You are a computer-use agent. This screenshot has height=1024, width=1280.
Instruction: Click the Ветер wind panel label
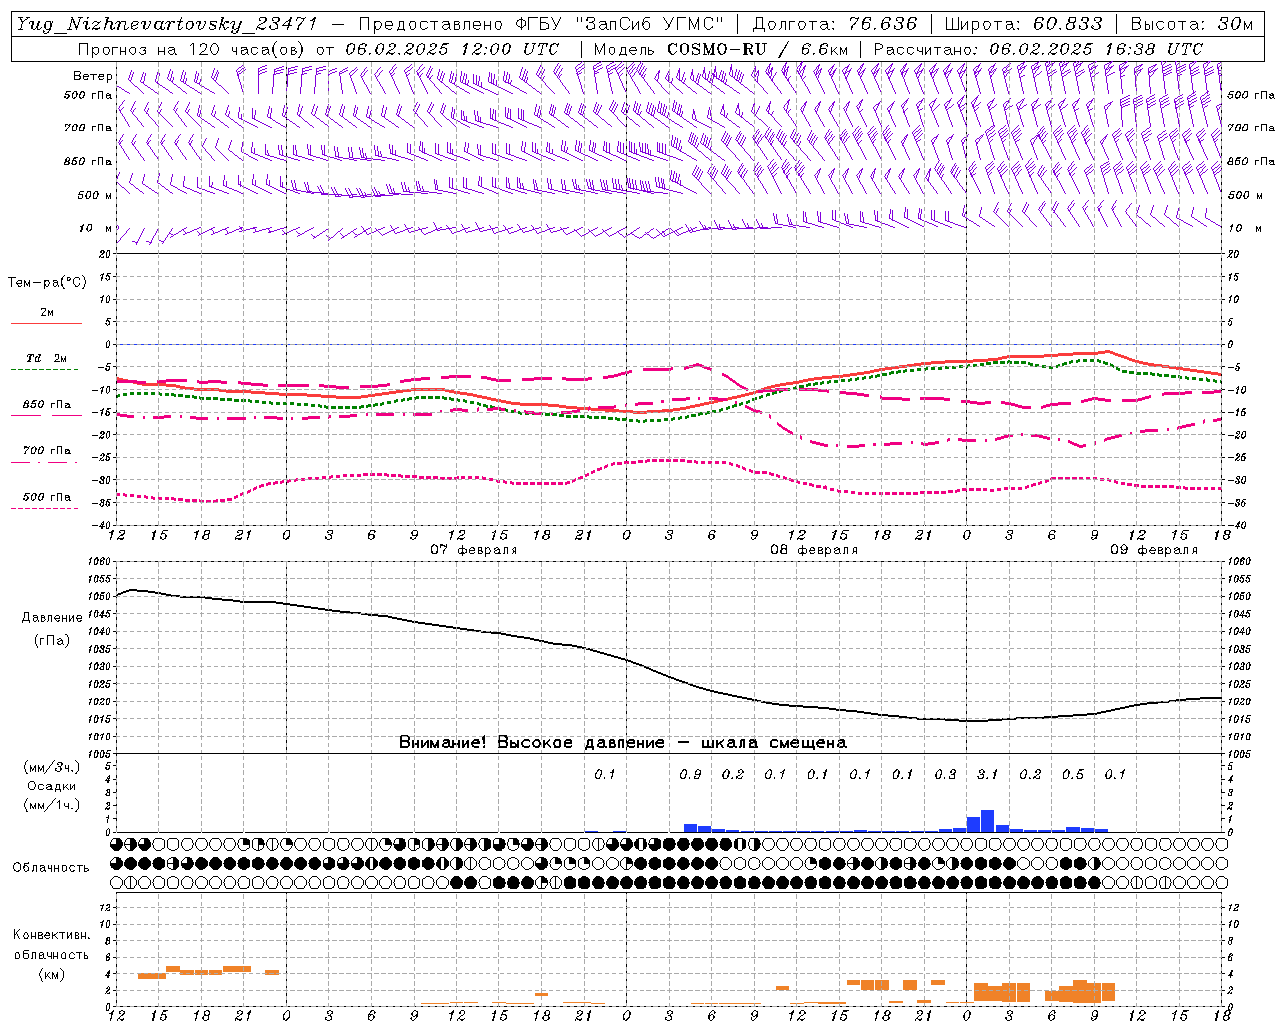tap(93, 76)
